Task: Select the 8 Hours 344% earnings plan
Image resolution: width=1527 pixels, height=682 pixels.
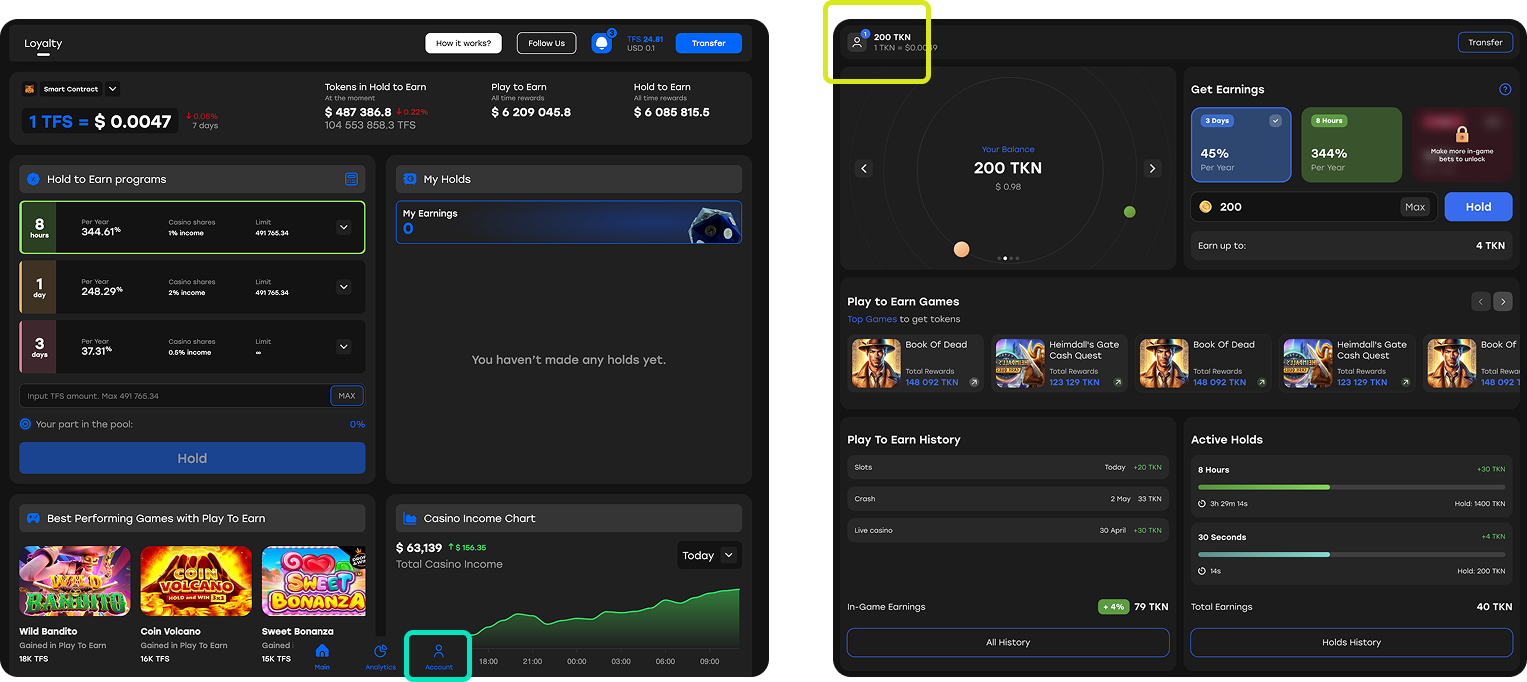Action: click(1351, 145)
